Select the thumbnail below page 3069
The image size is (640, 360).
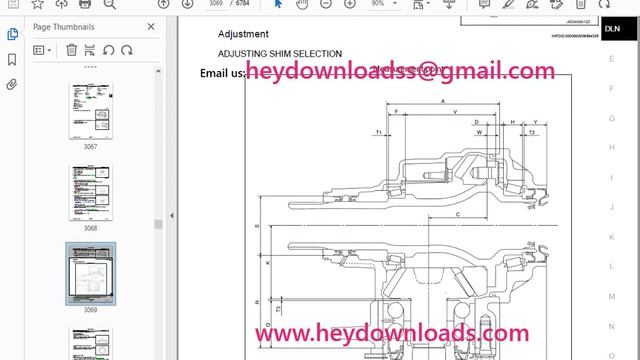pyautogui.click(x=91, y=344)
